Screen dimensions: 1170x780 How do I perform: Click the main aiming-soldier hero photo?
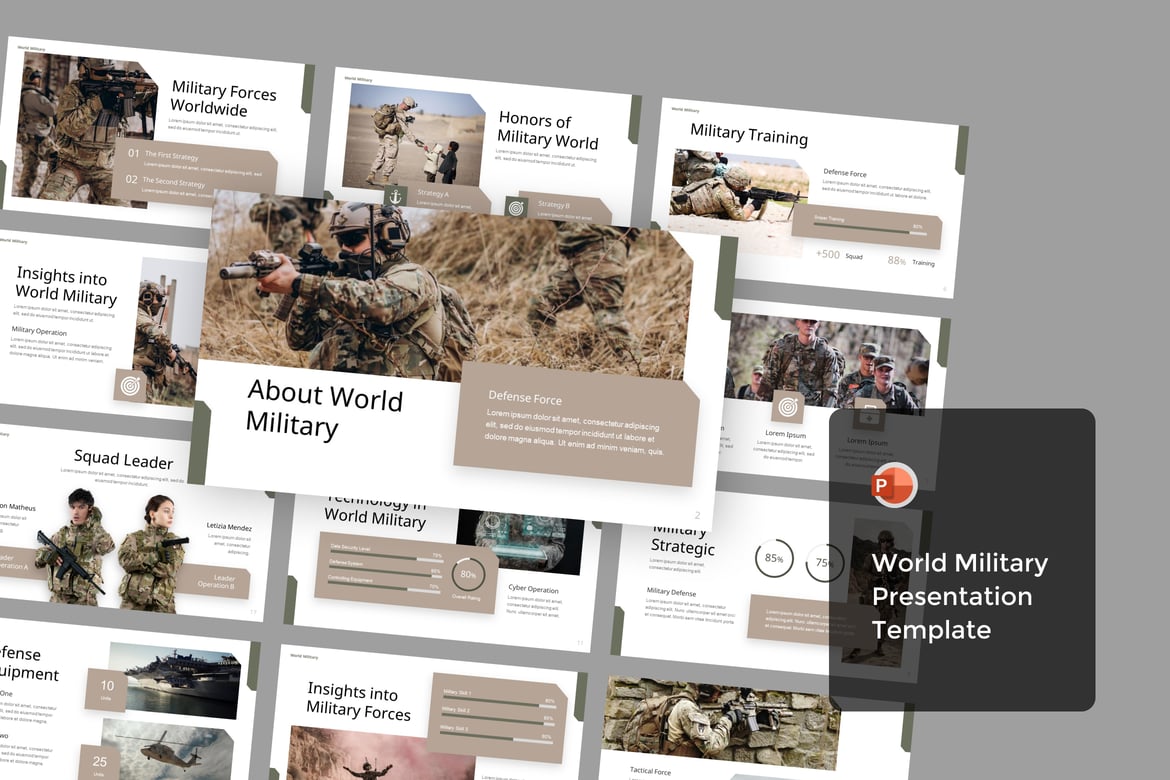click(448, 287)
